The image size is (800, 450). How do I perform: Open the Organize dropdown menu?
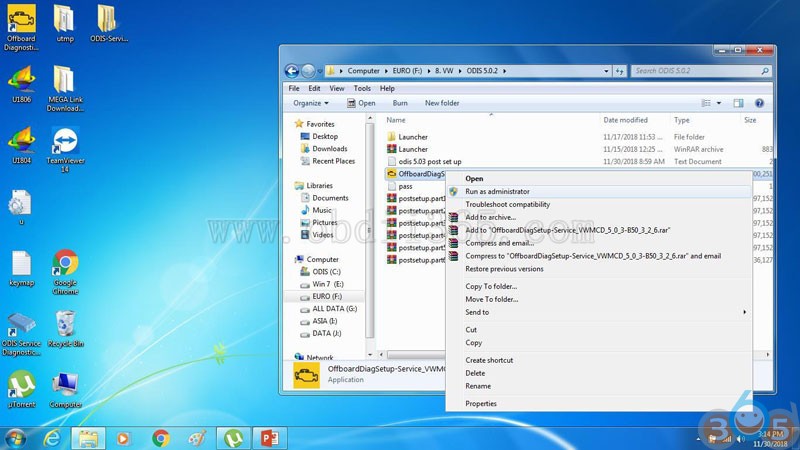311,103
